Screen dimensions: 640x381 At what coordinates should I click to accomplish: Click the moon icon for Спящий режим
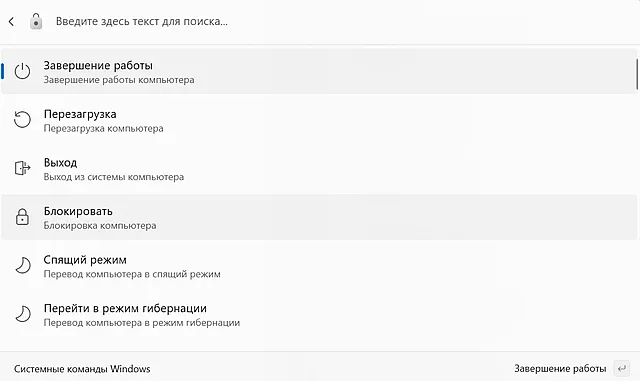pyautogui.click(x=23, y=265)
